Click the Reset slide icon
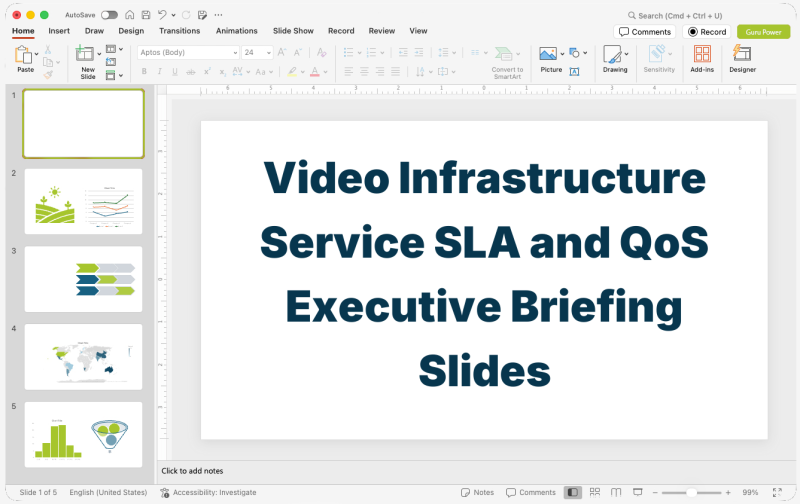Viewport: 800px width, 504px height. tap(111, 62)
